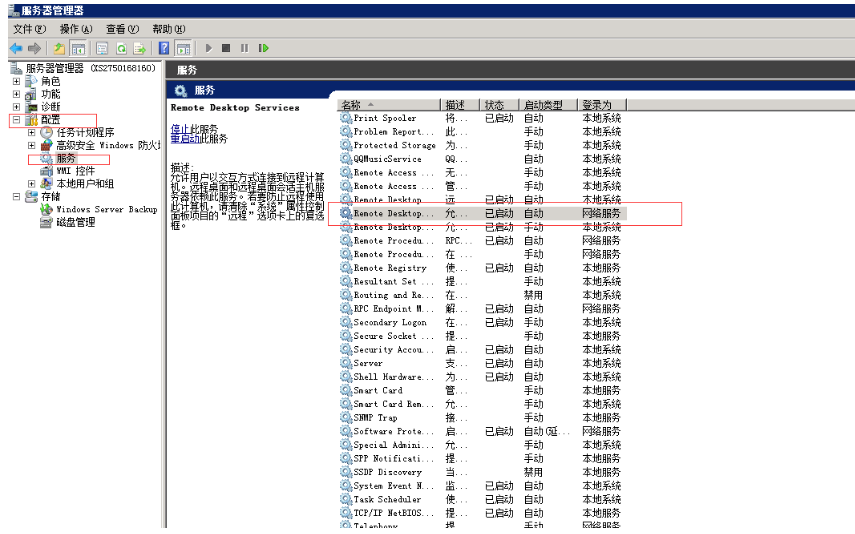
Task: Click the 重启动 service link
Action: point(183,139)
